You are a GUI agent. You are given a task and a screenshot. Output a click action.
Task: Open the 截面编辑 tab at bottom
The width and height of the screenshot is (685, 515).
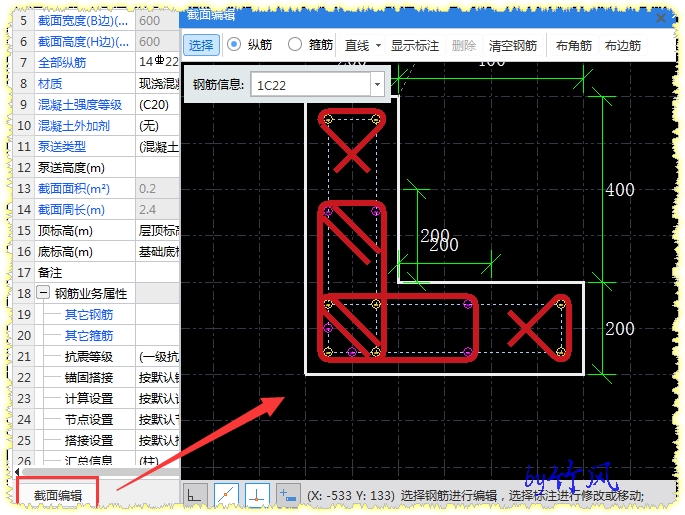pyautogui.click(x=58, y=495)
